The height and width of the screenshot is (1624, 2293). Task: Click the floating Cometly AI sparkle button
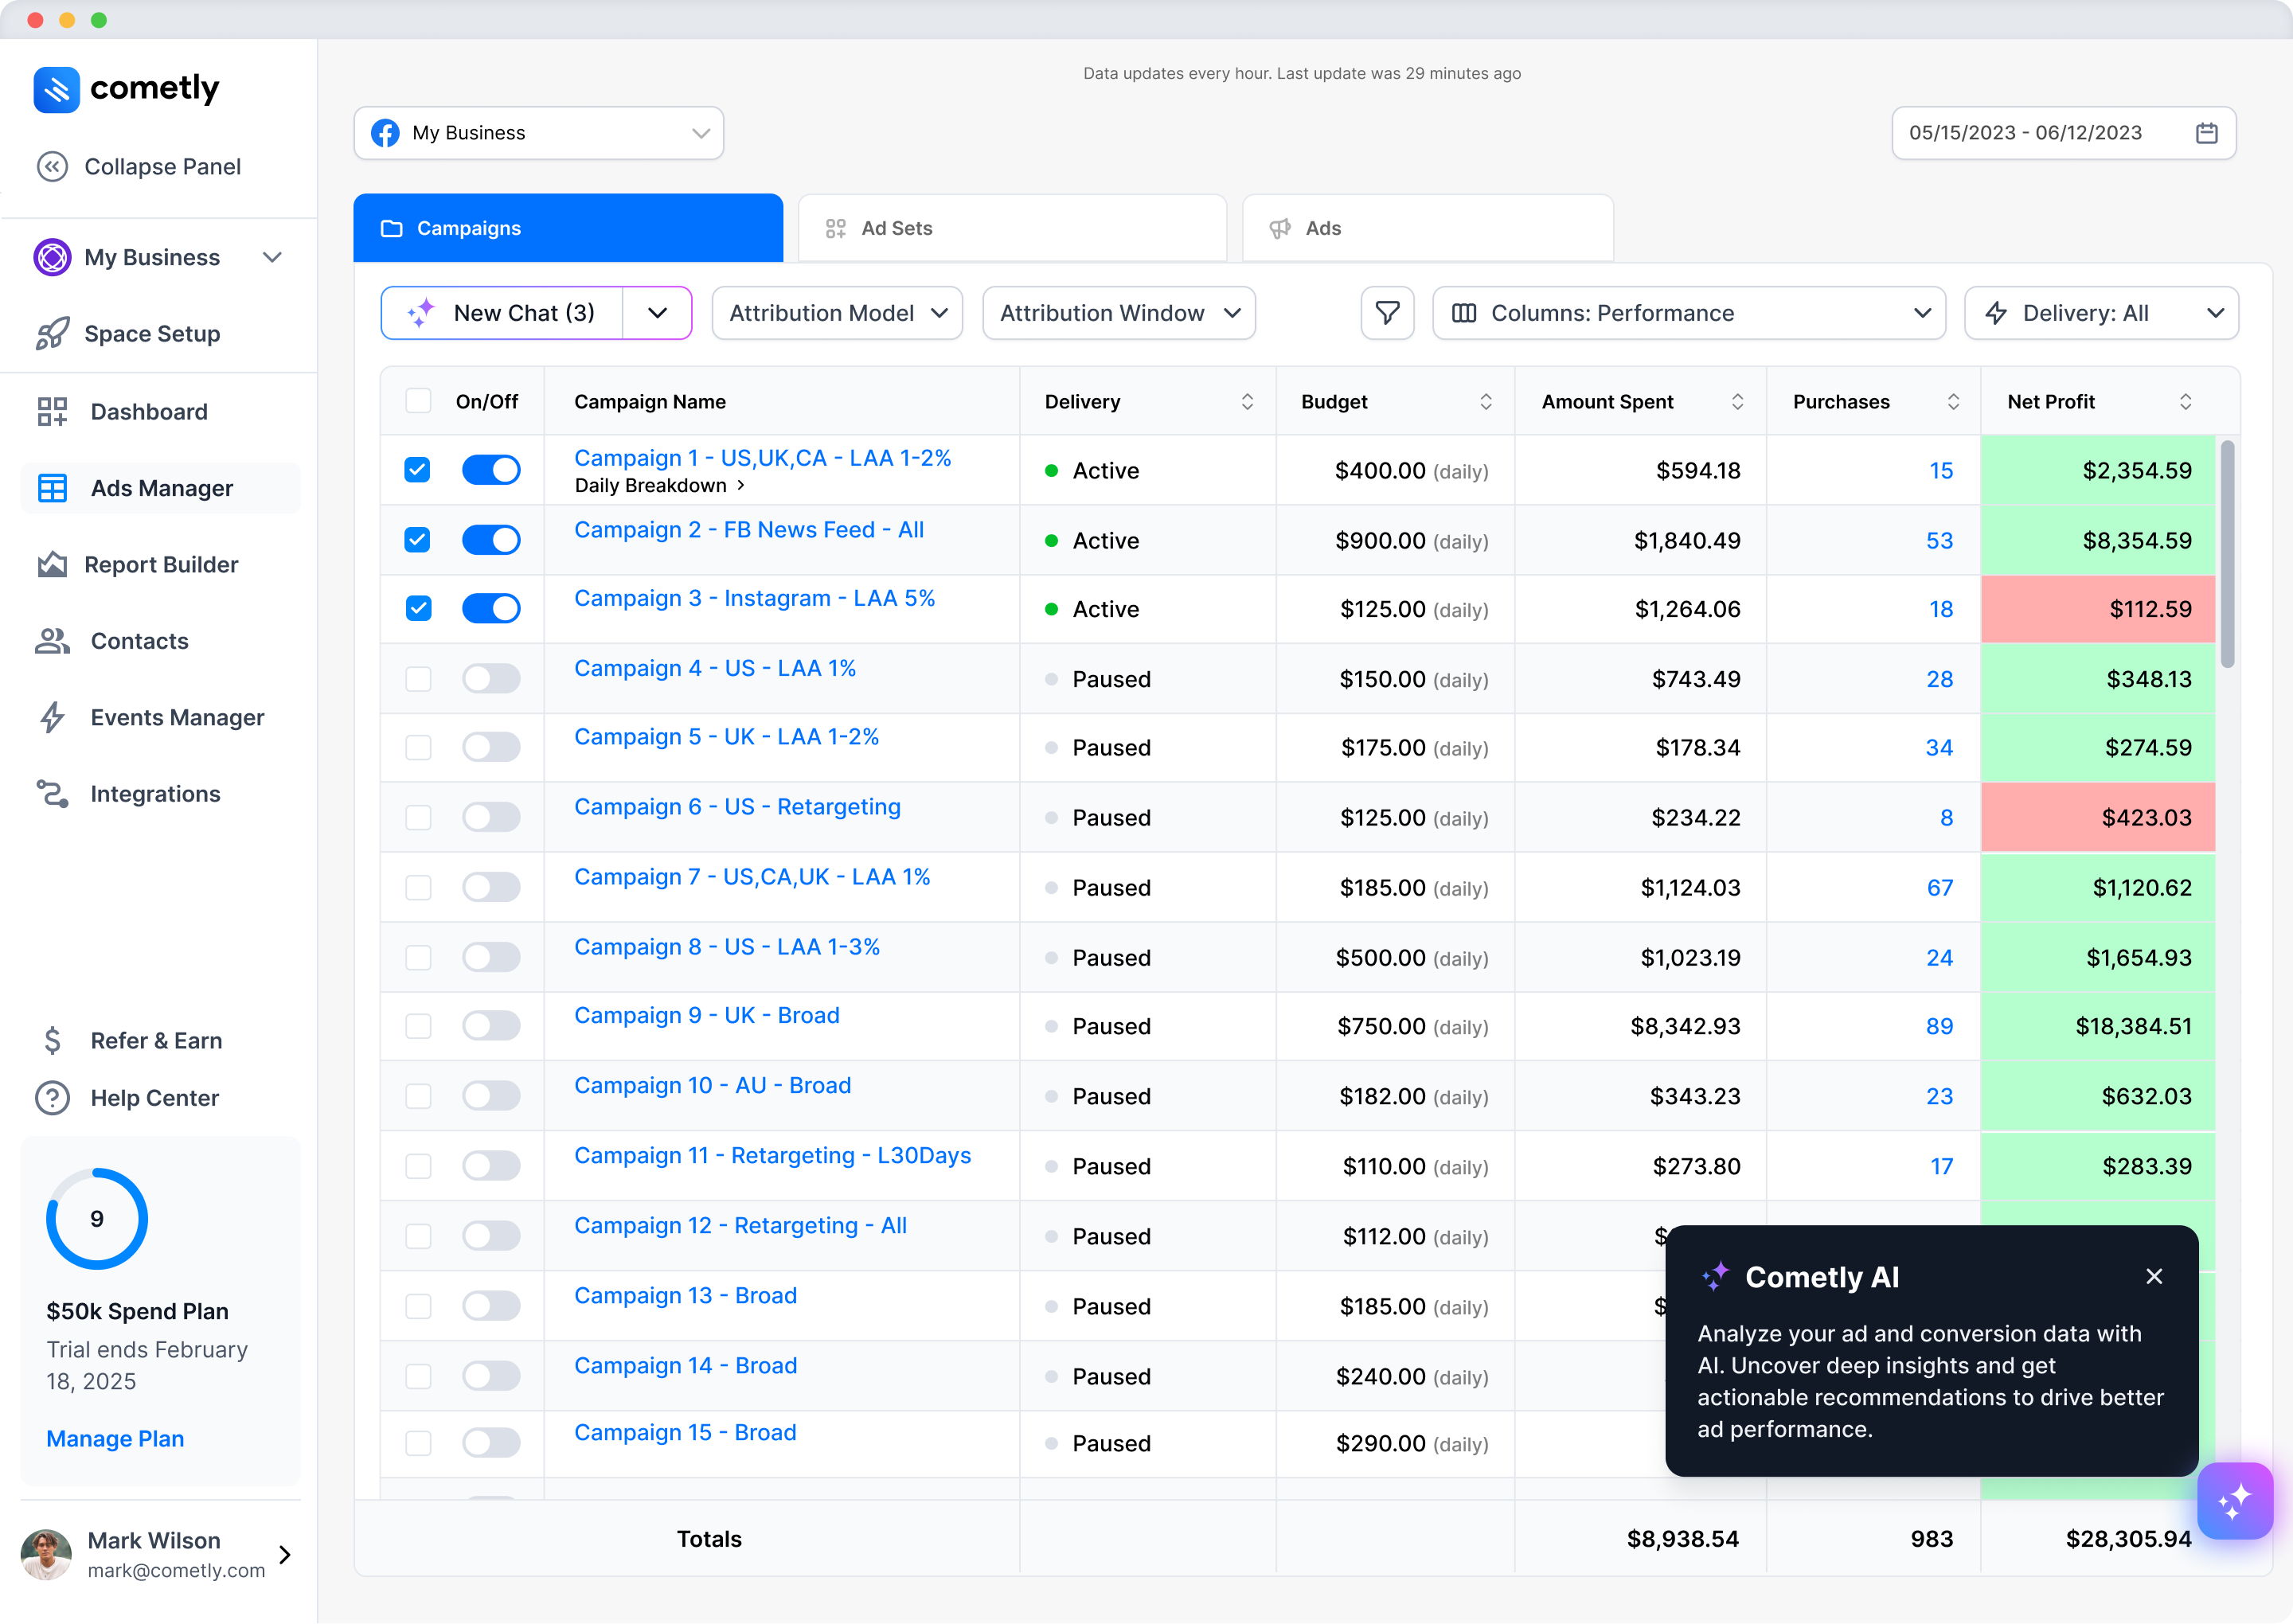2236,1500
